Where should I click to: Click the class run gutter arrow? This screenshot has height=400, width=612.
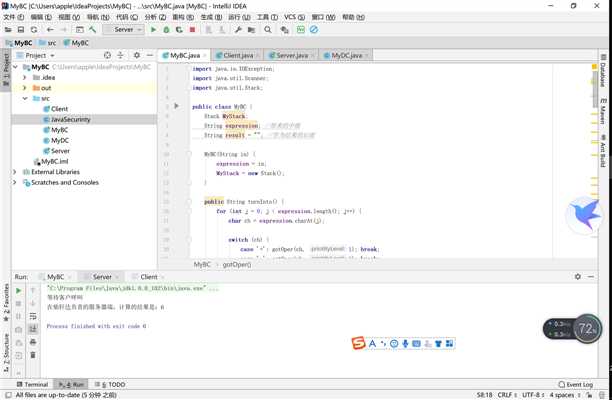tap(176, 106)
